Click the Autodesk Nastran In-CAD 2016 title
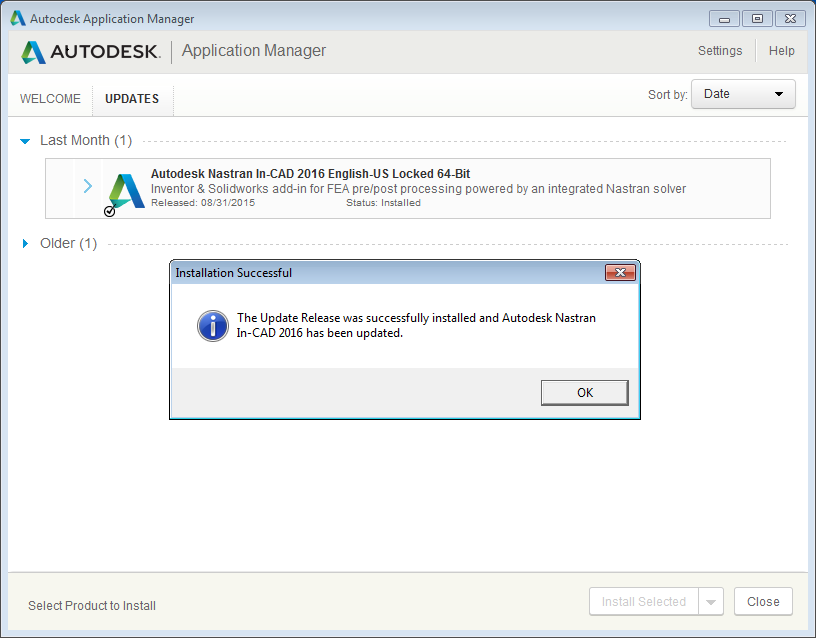The image size is (816, 638). pyautogui.click(x=310, y=173)
